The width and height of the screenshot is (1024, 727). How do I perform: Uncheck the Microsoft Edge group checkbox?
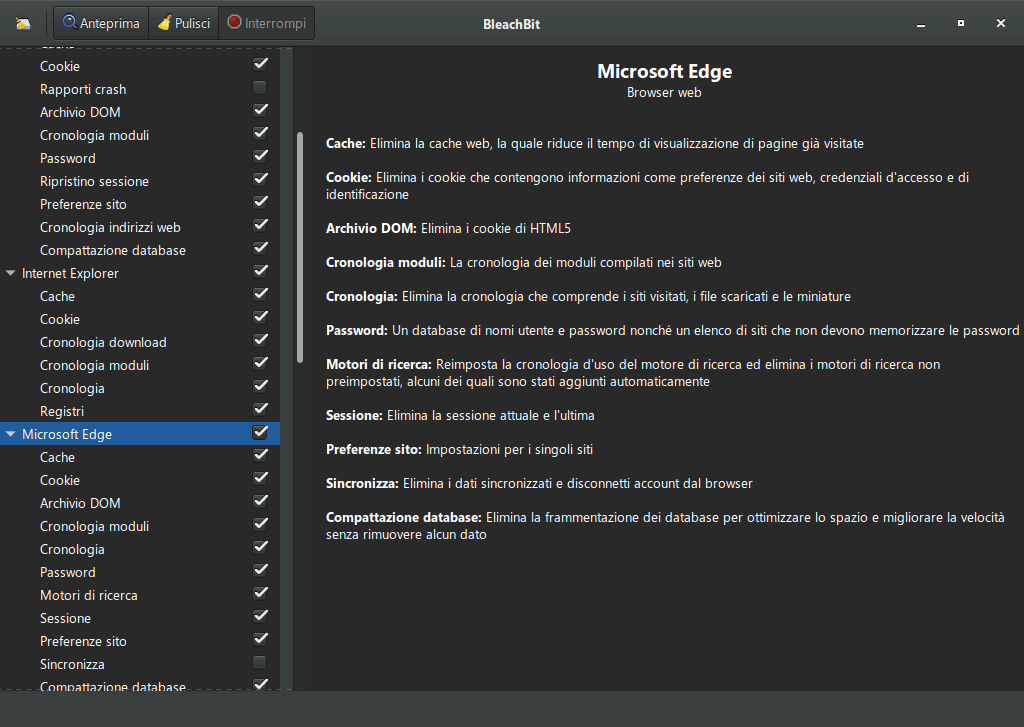(260, 432)
